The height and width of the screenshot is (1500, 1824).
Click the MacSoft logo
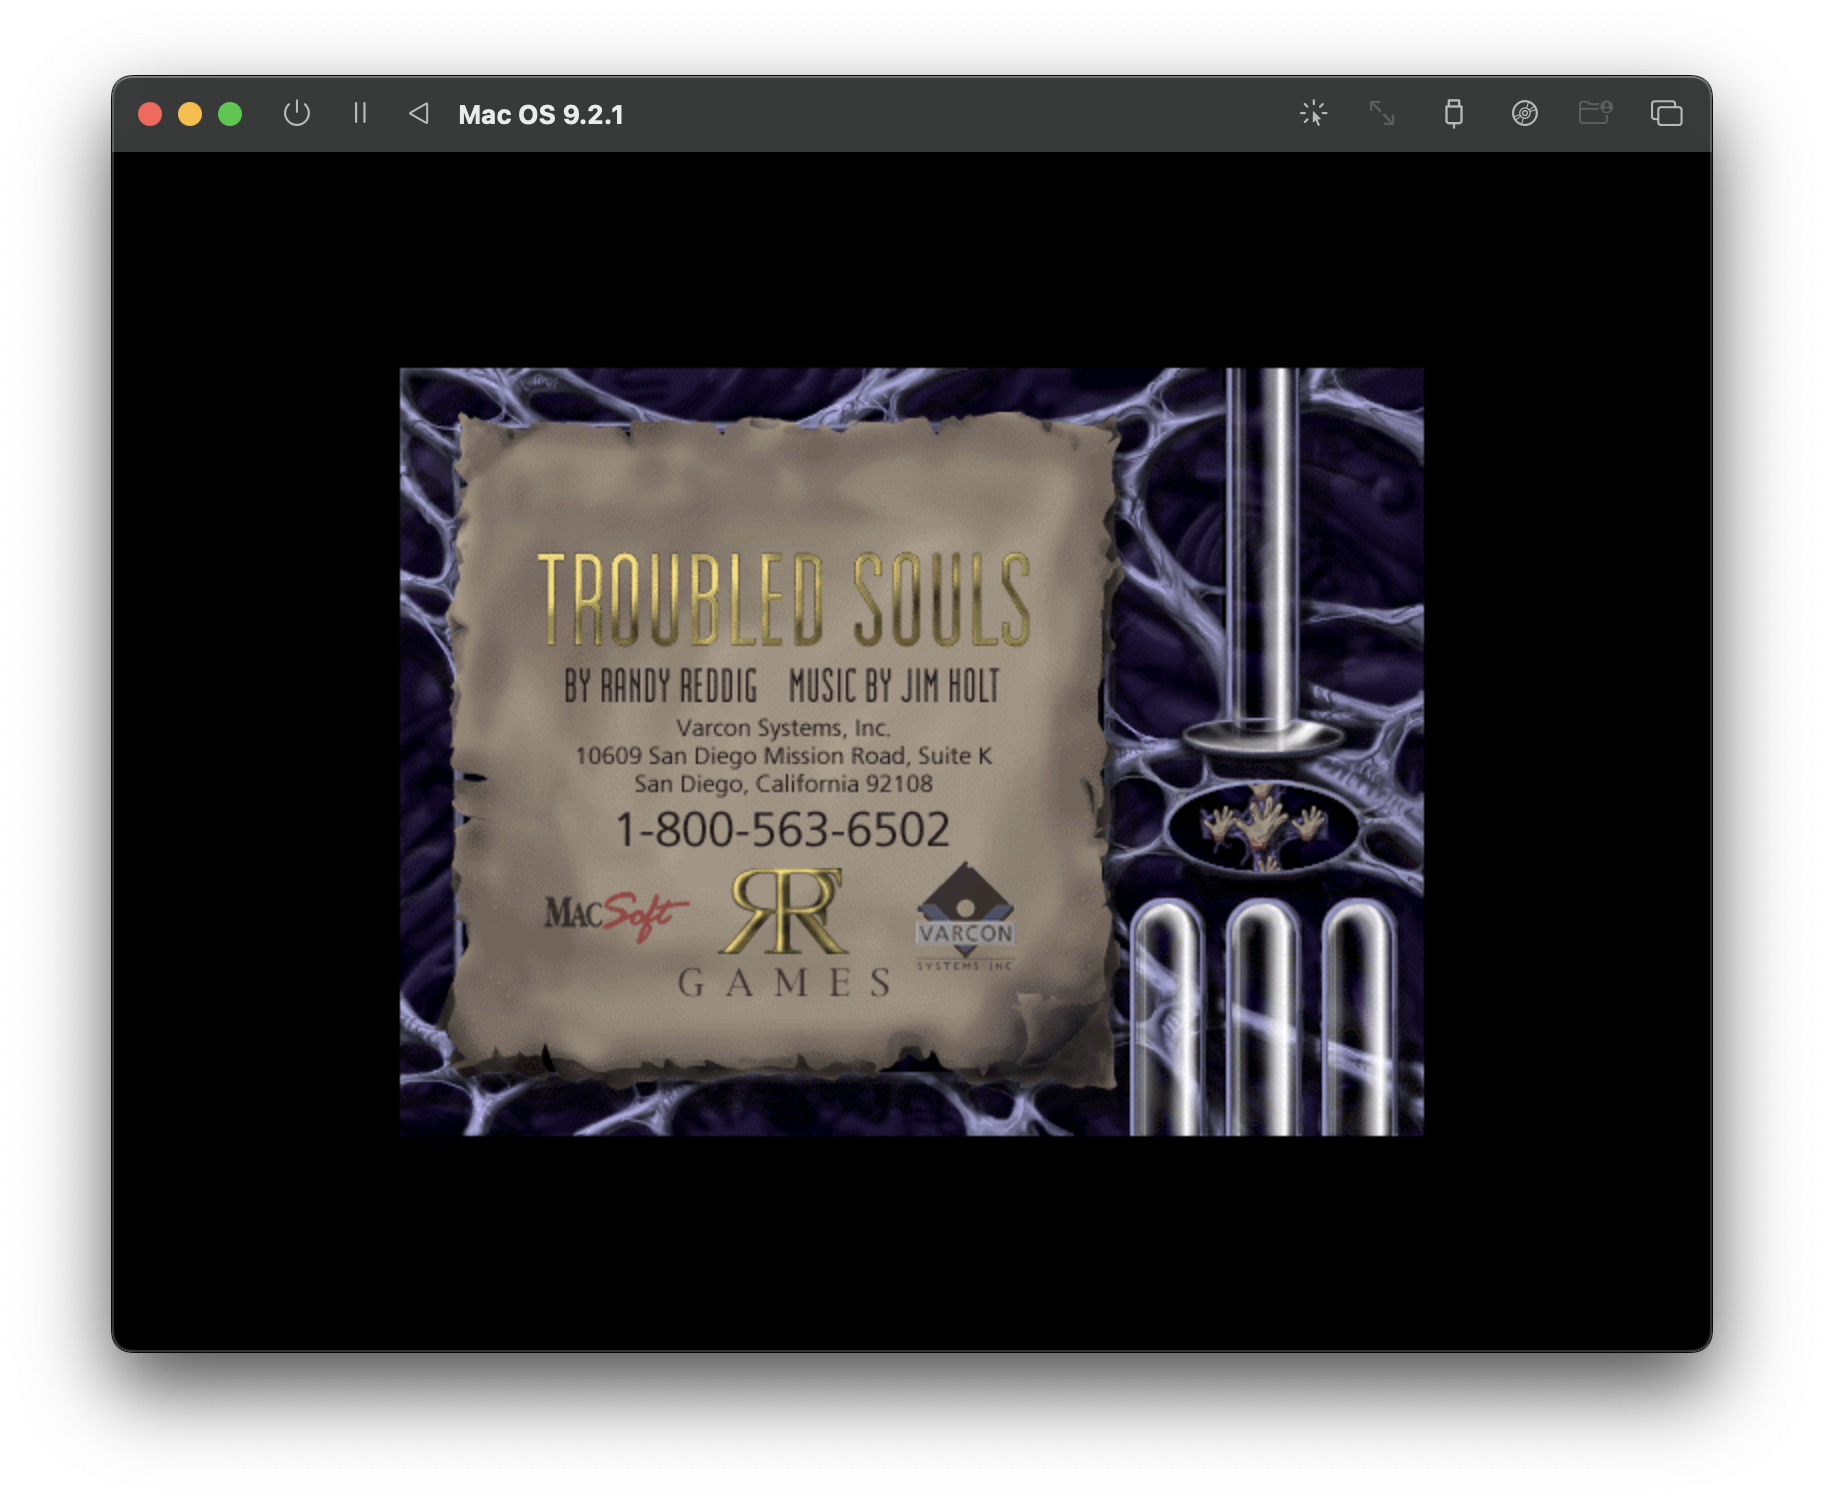pos(616,914)
